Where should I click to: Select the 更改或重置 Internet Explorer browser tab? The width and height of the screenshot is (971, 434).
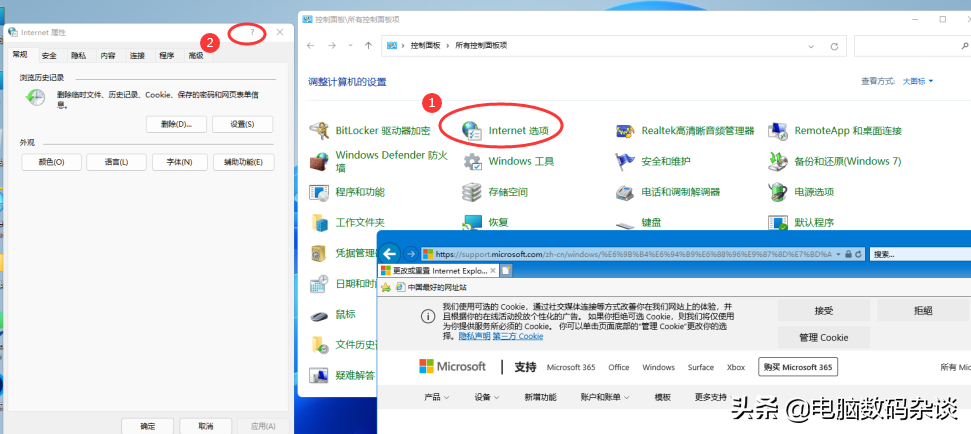point(438,271)
